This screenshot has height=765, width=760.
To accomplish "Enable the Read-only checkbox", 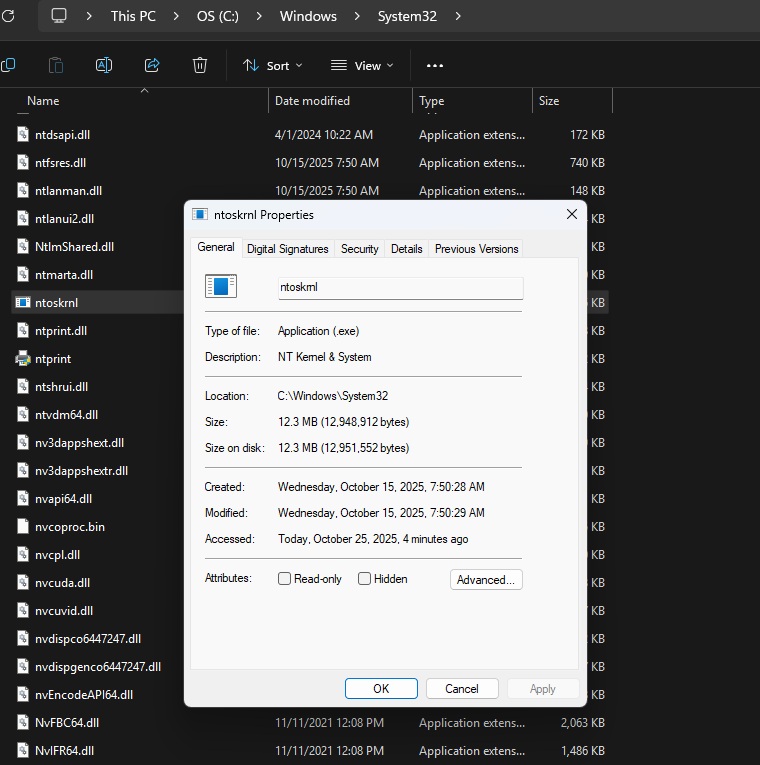I will pyautogui.click(x=285, y=579).
